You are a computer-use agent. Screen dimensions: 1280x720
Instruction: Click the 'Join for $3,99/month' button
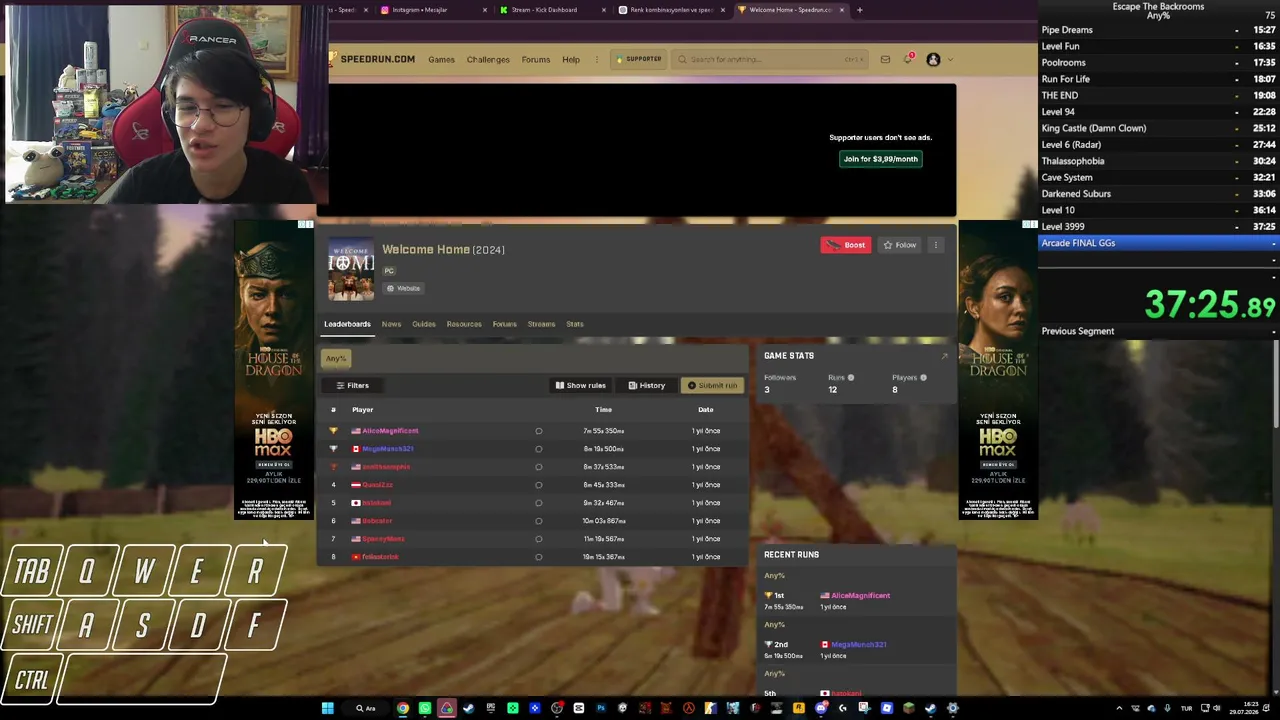pos(880,159)
